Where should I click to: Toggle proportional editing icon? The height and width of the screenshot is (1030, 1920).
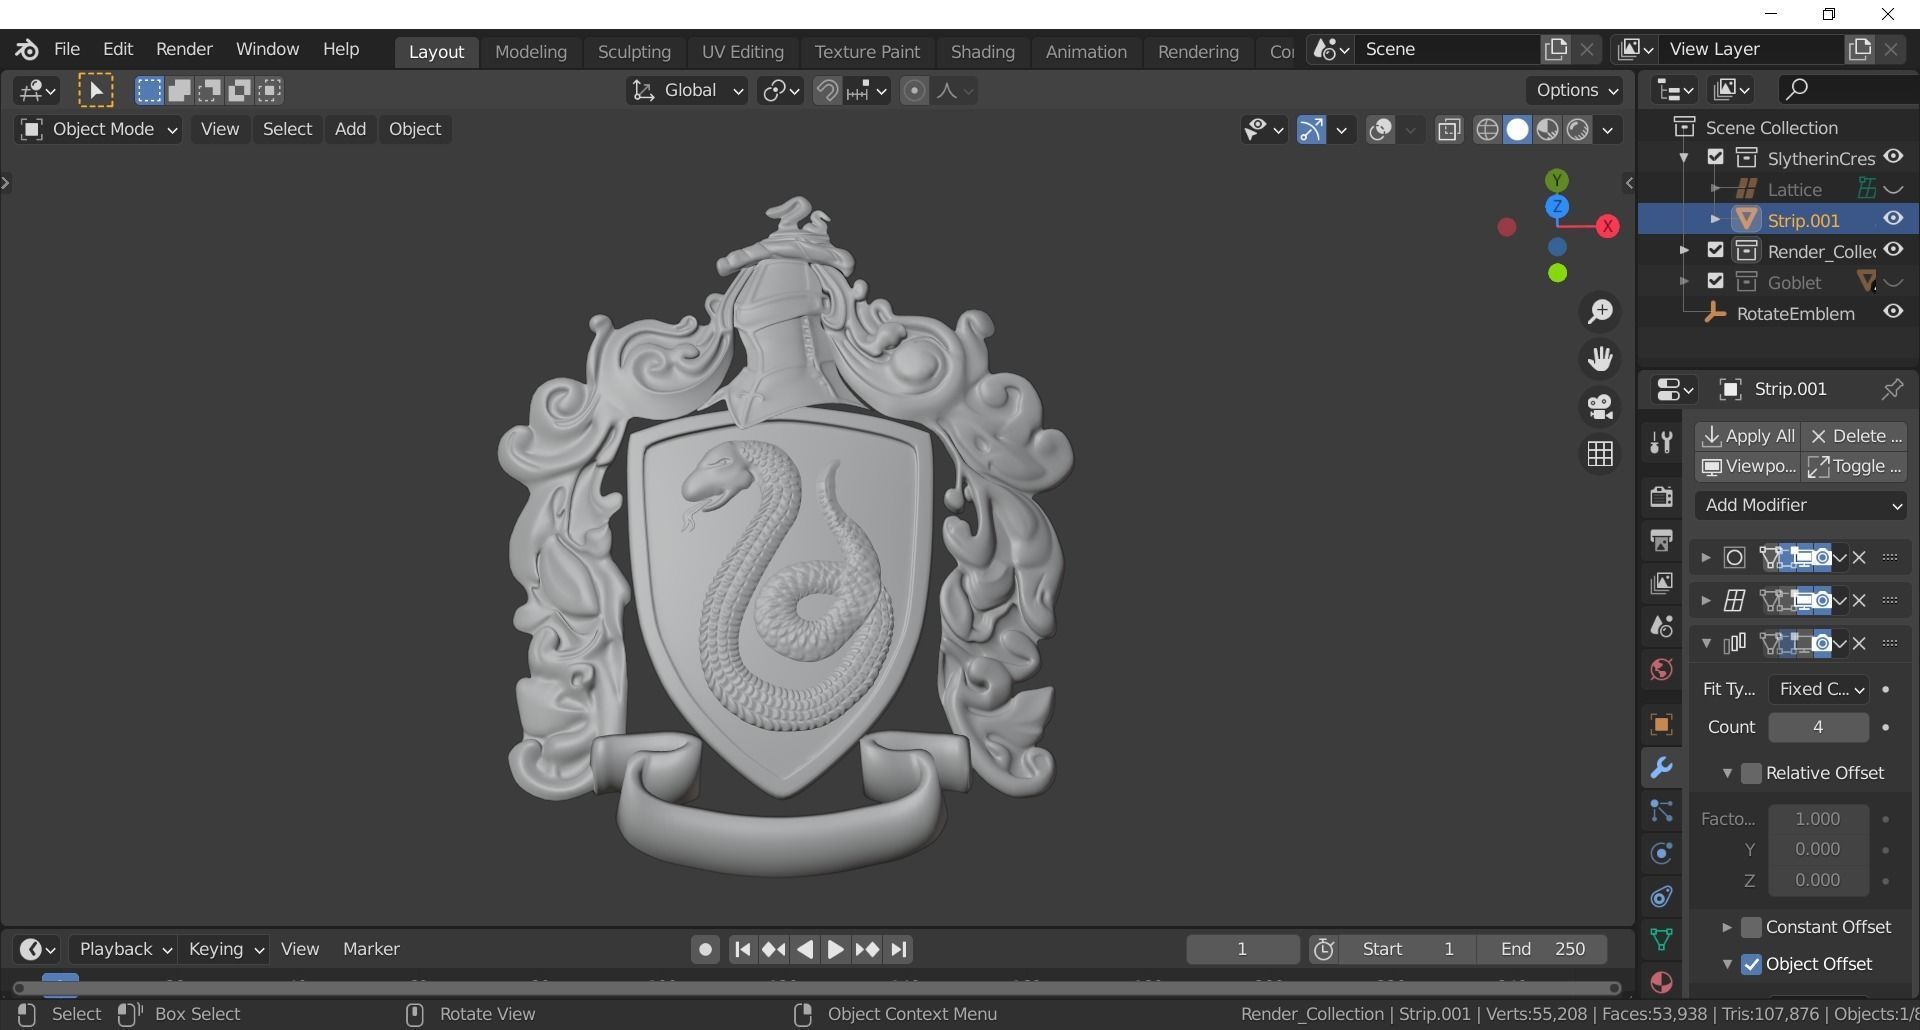click(x=914, y=91)
